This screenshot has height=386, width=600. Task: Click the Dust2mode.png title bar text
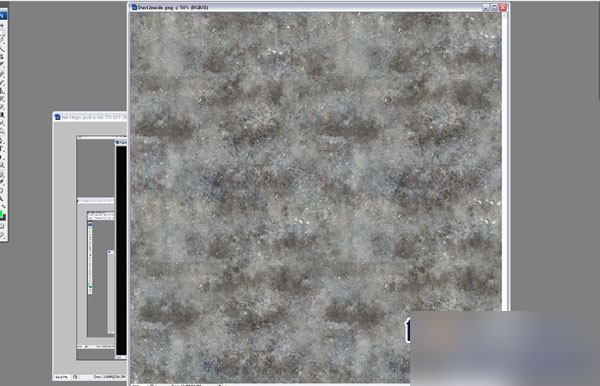coord(173,7)
